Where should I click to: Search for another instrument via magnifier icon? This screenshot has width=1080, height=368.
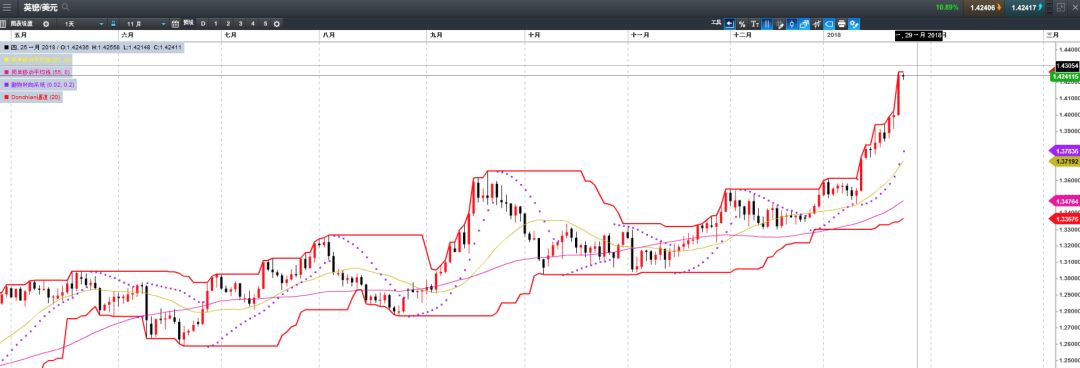(x=65, y=8)
